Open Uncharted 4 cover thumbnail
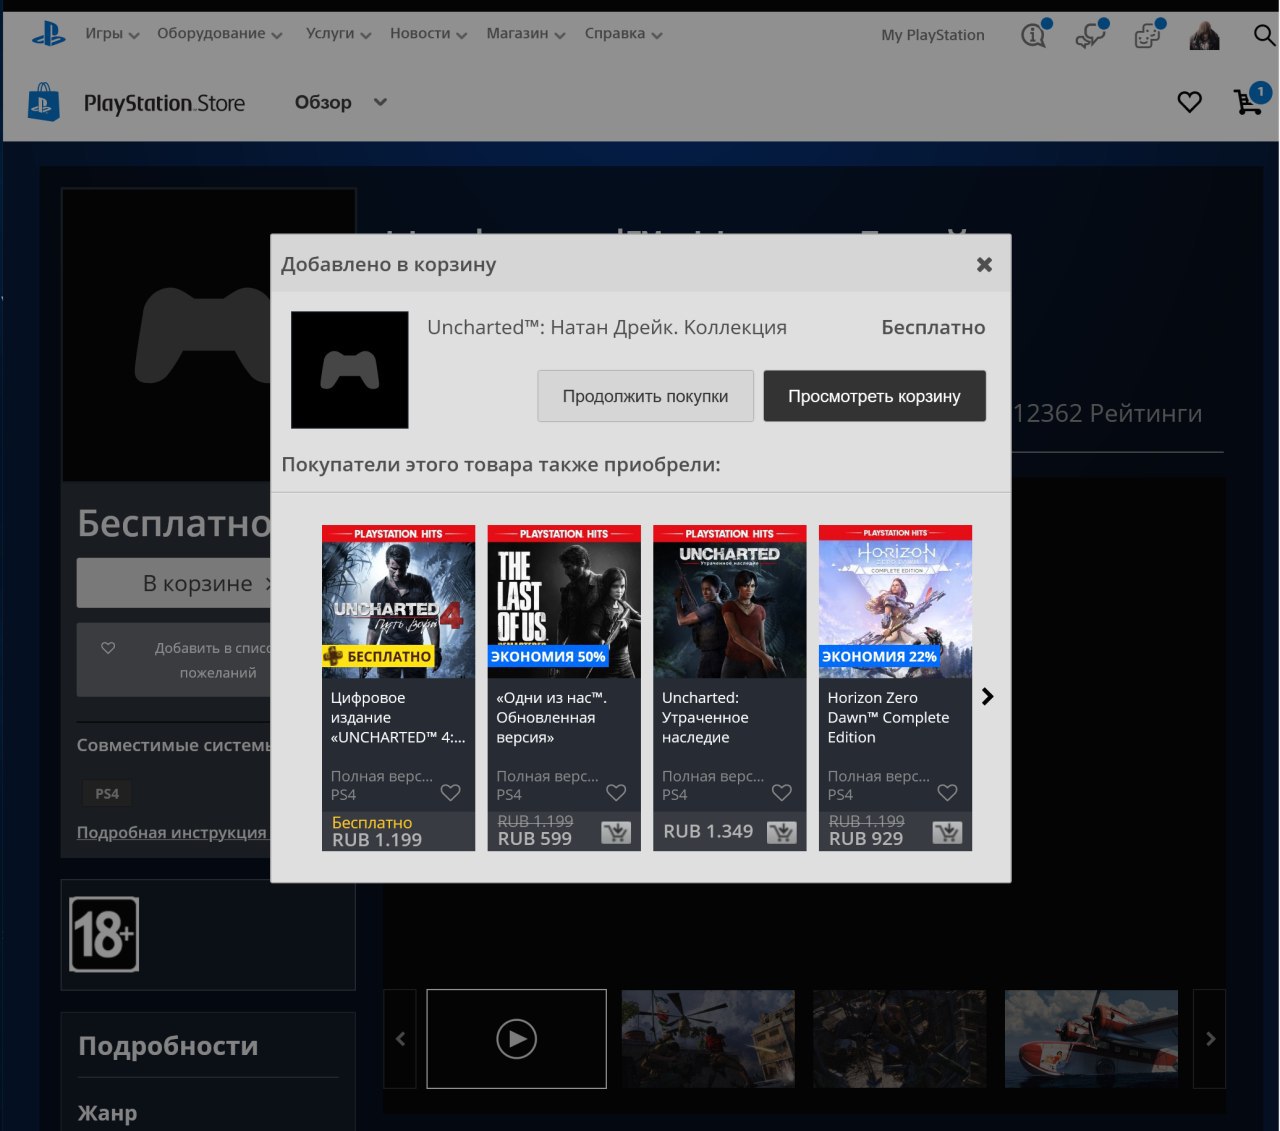The height and width of the screenshot is (1131, 1280). (398, 602)
